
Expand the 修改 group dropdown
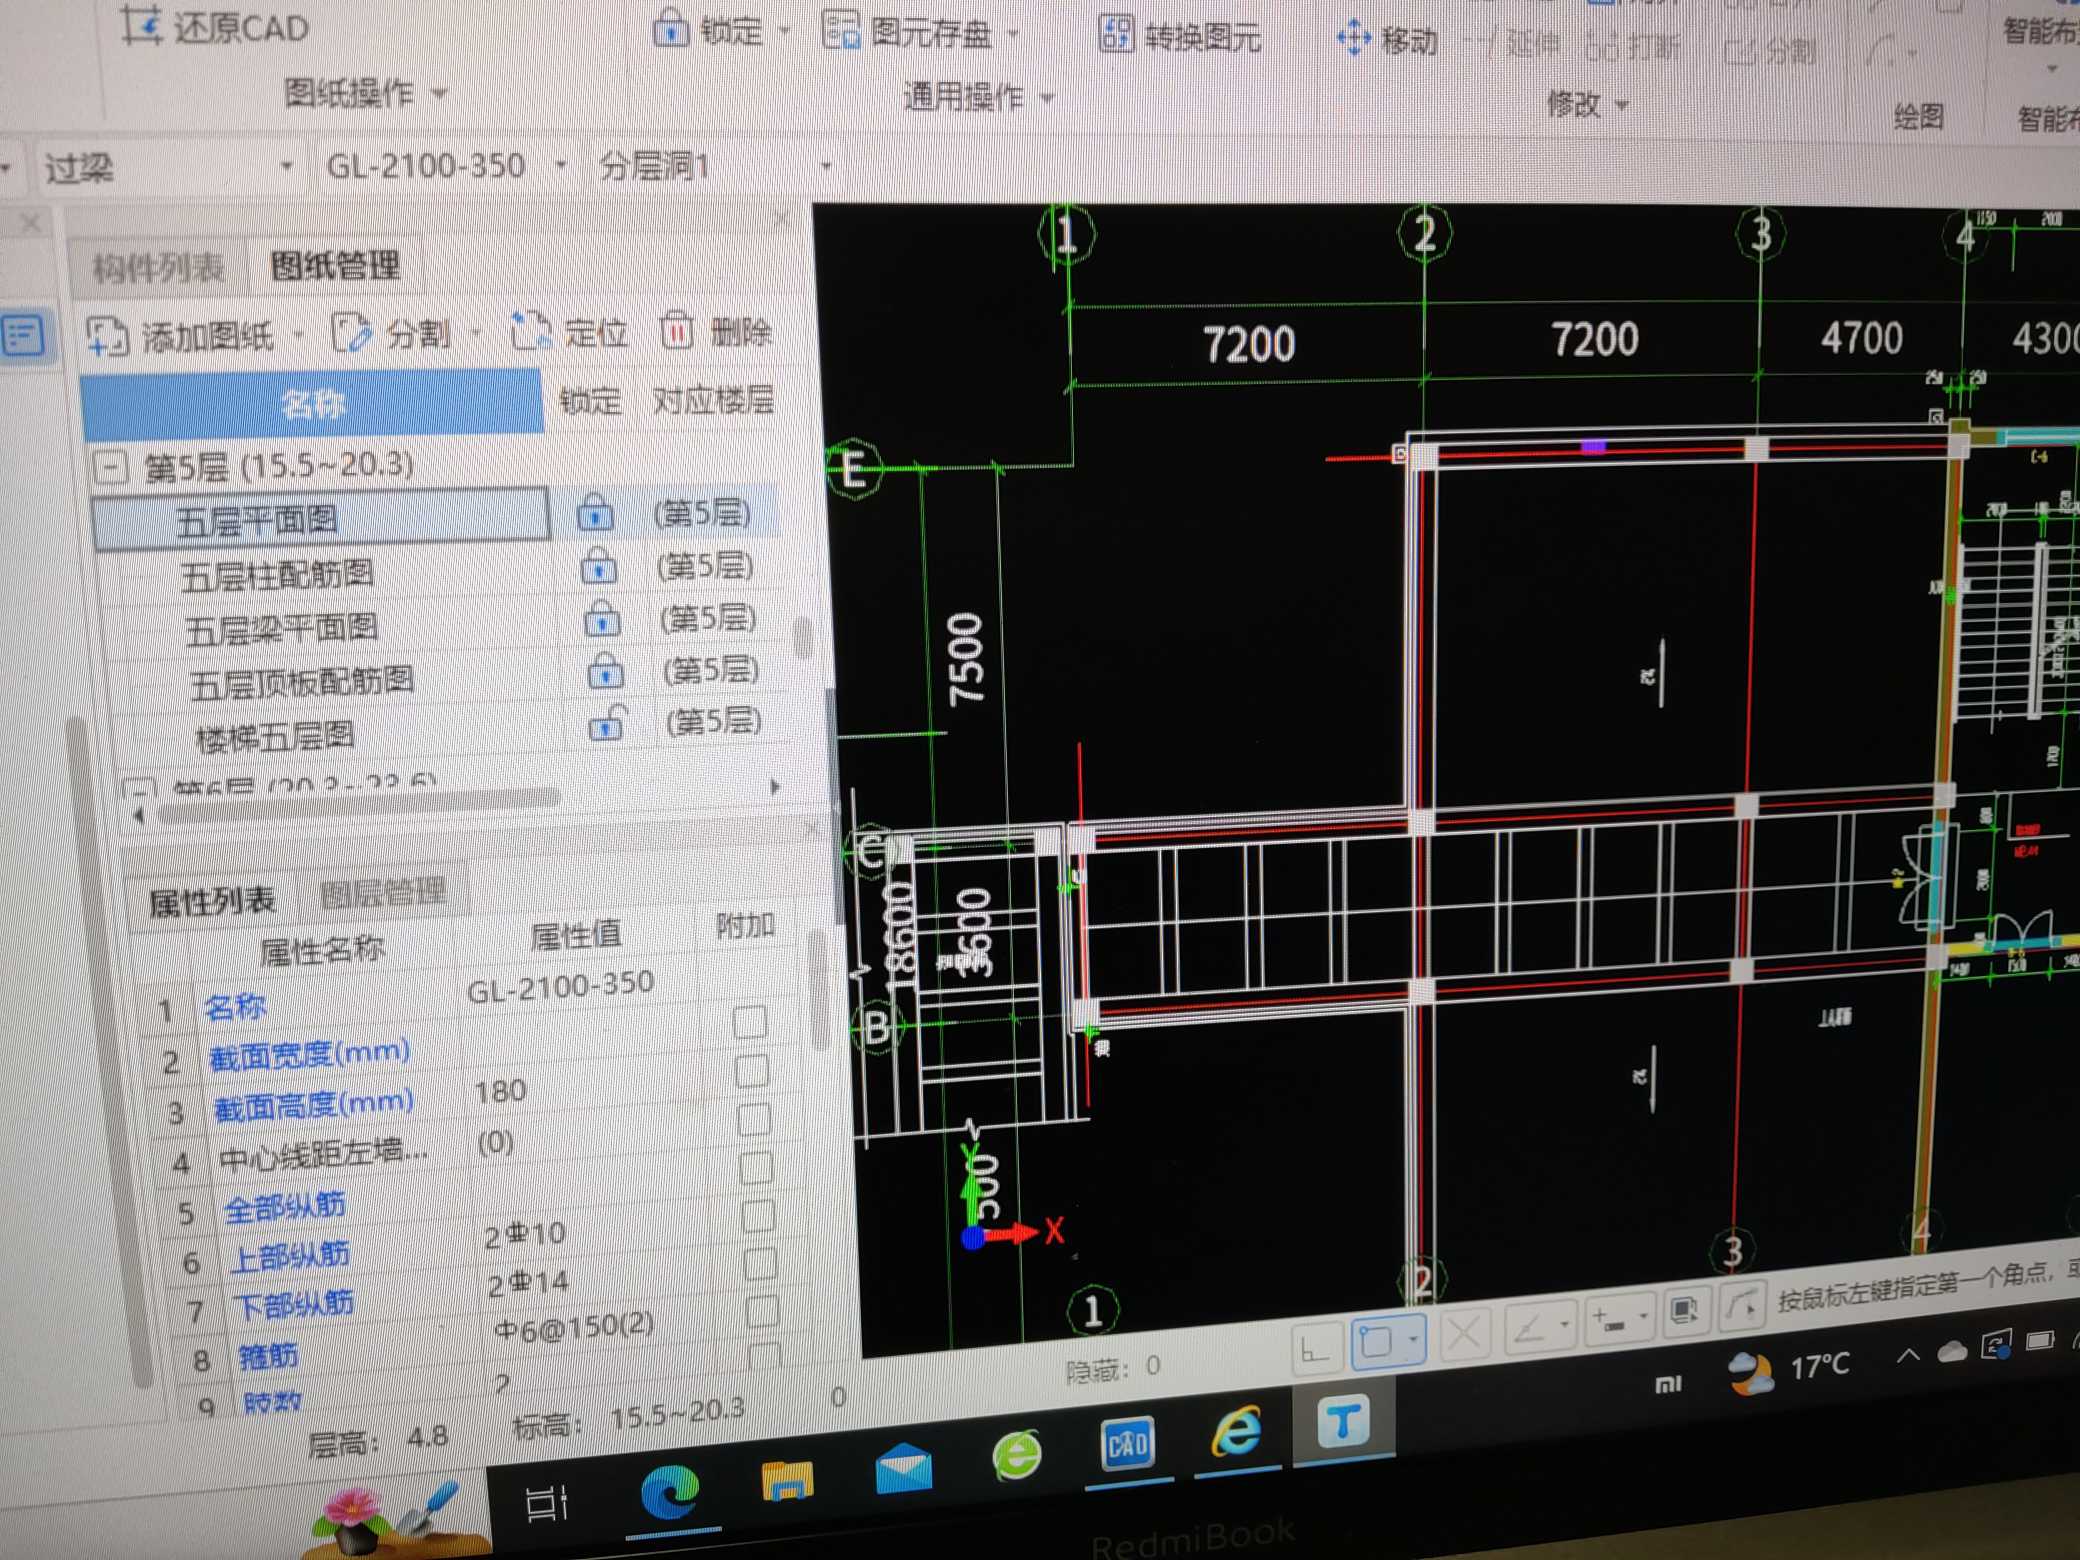(1622, 105)
